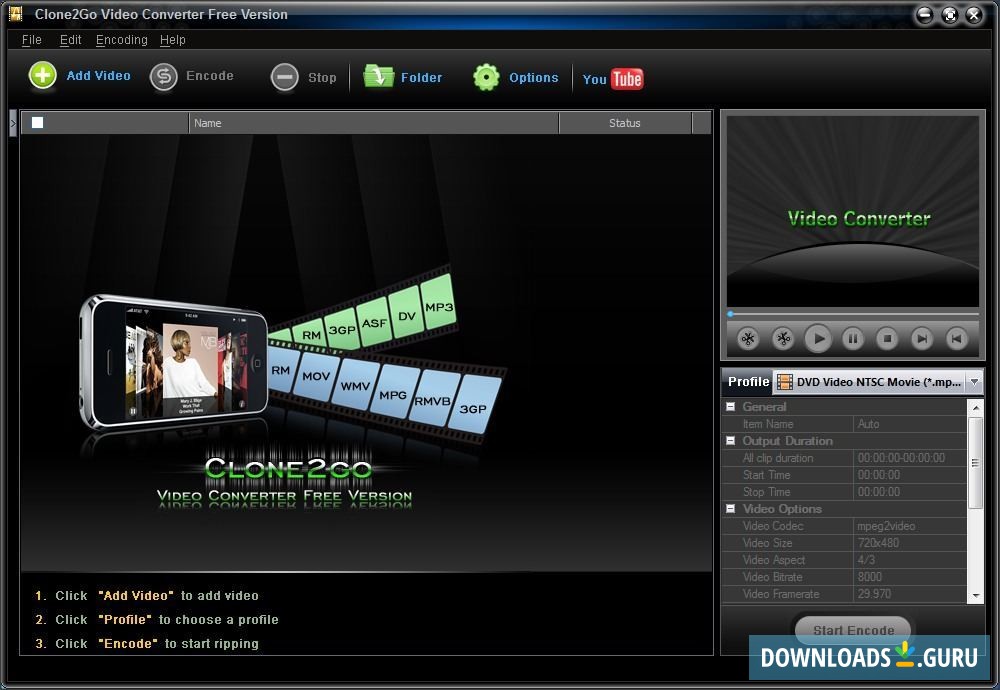Click the Video Bitrate value 8000
Viewport: 1000px width, 690px height.
pos(910,577)
